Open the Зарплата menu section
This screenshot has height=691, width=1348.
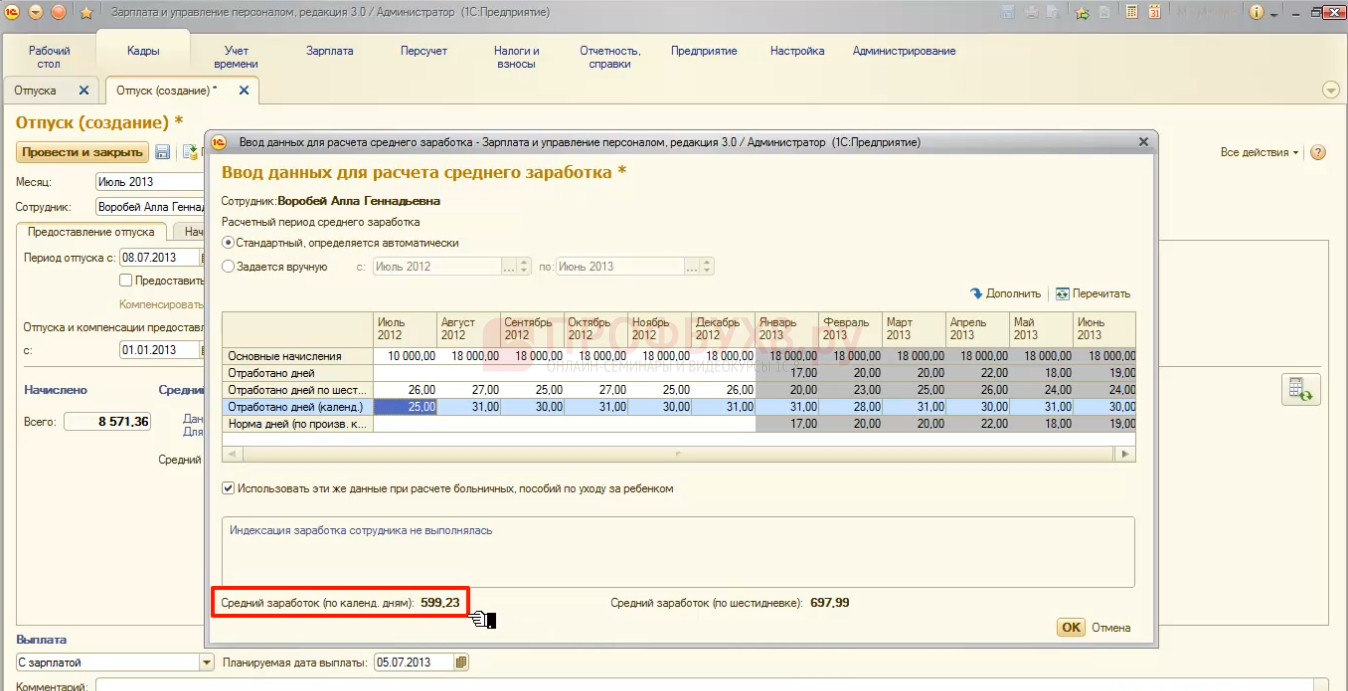[x=329, y=51]
